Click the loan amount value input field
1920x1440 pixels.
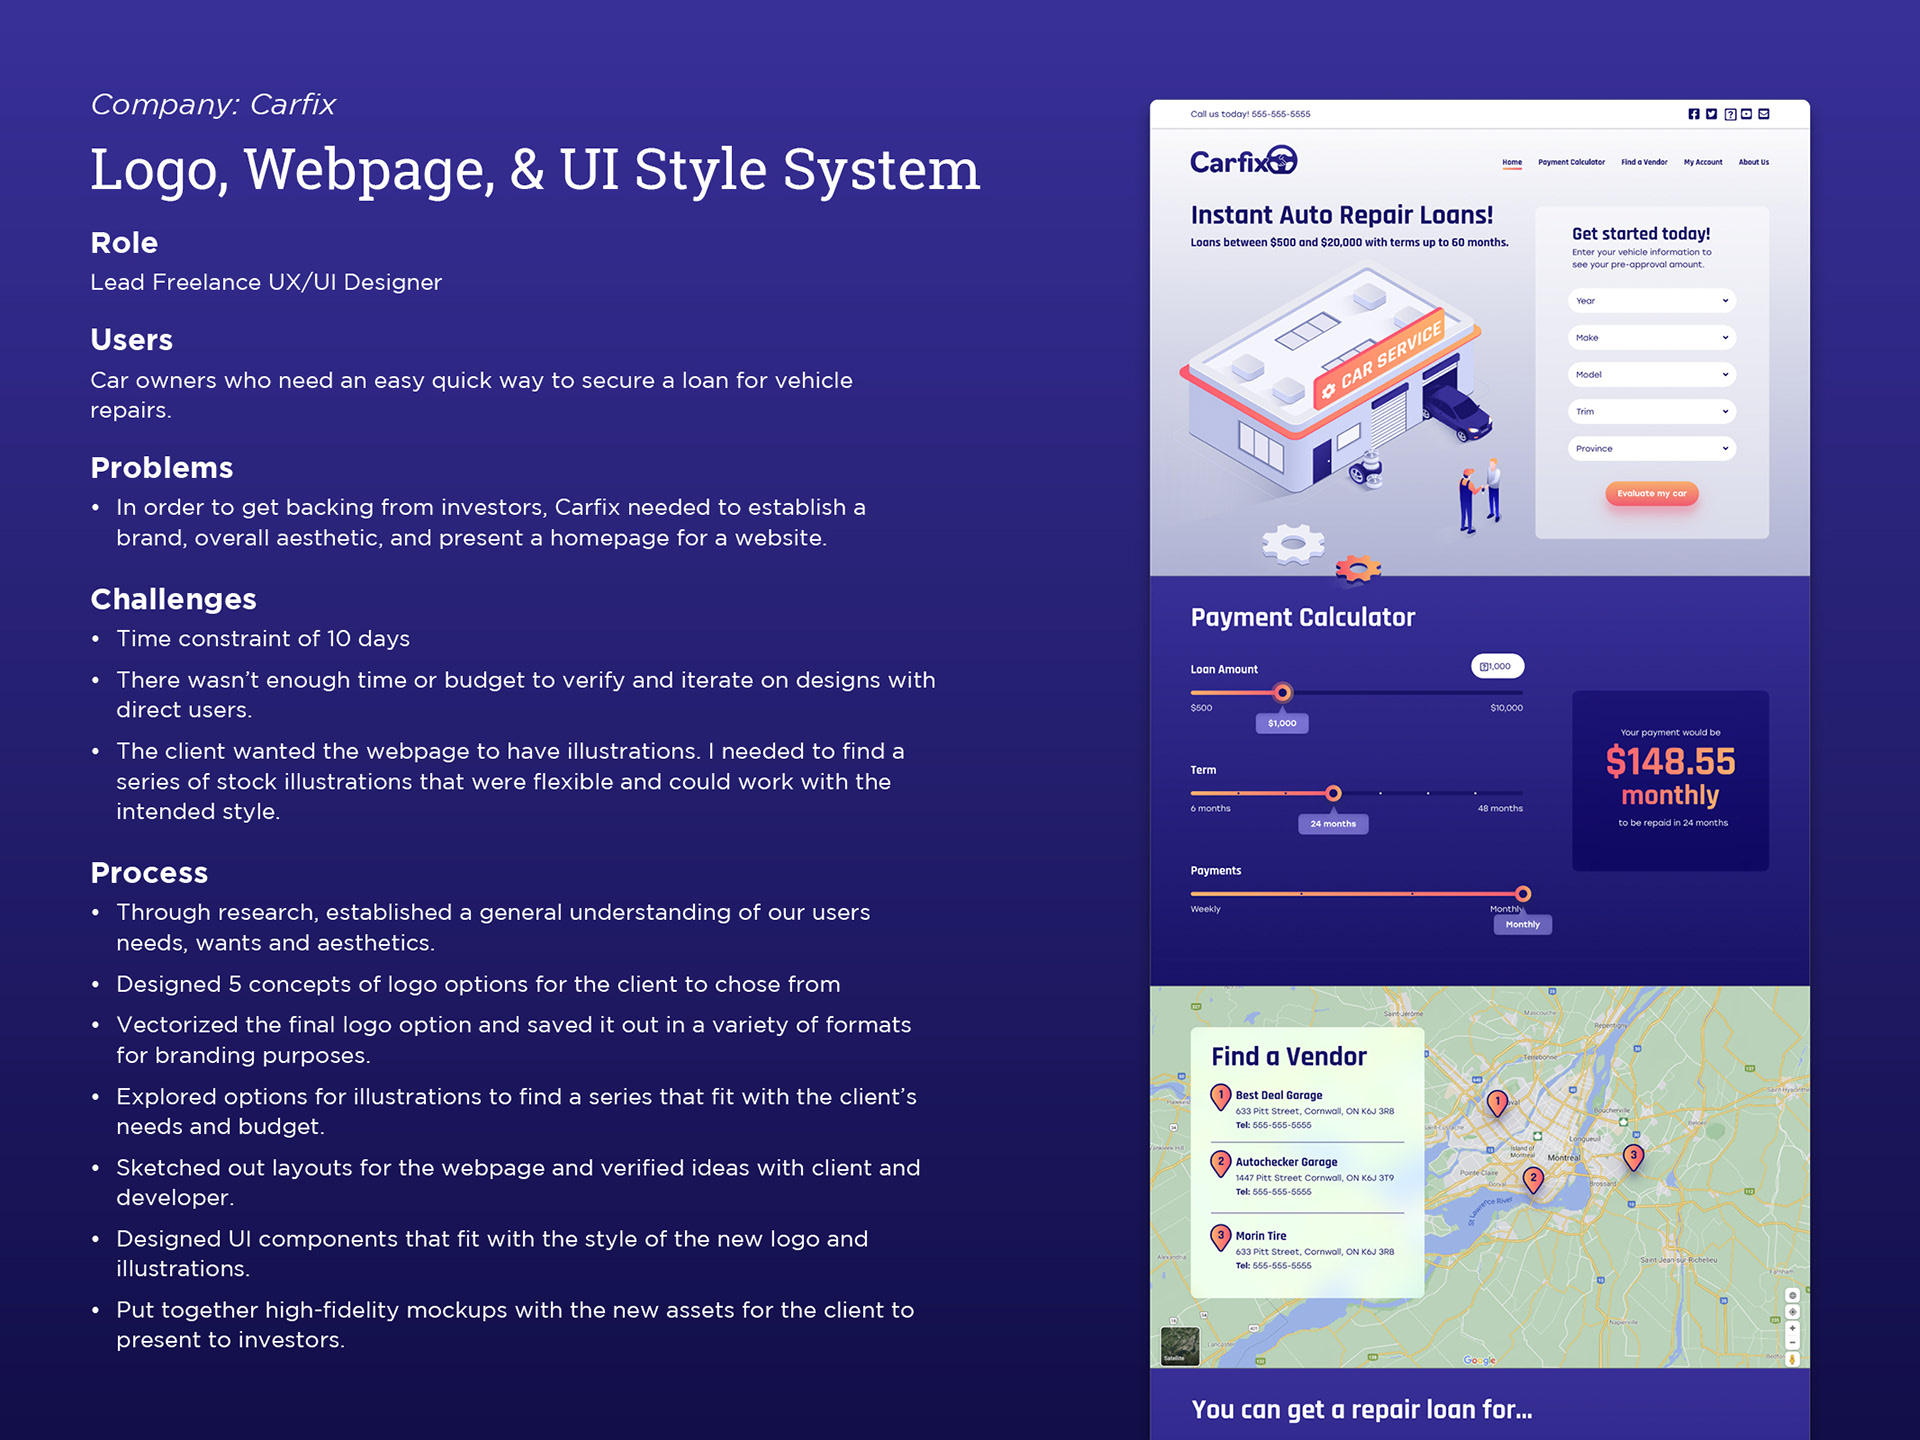tap(1497, 666)
